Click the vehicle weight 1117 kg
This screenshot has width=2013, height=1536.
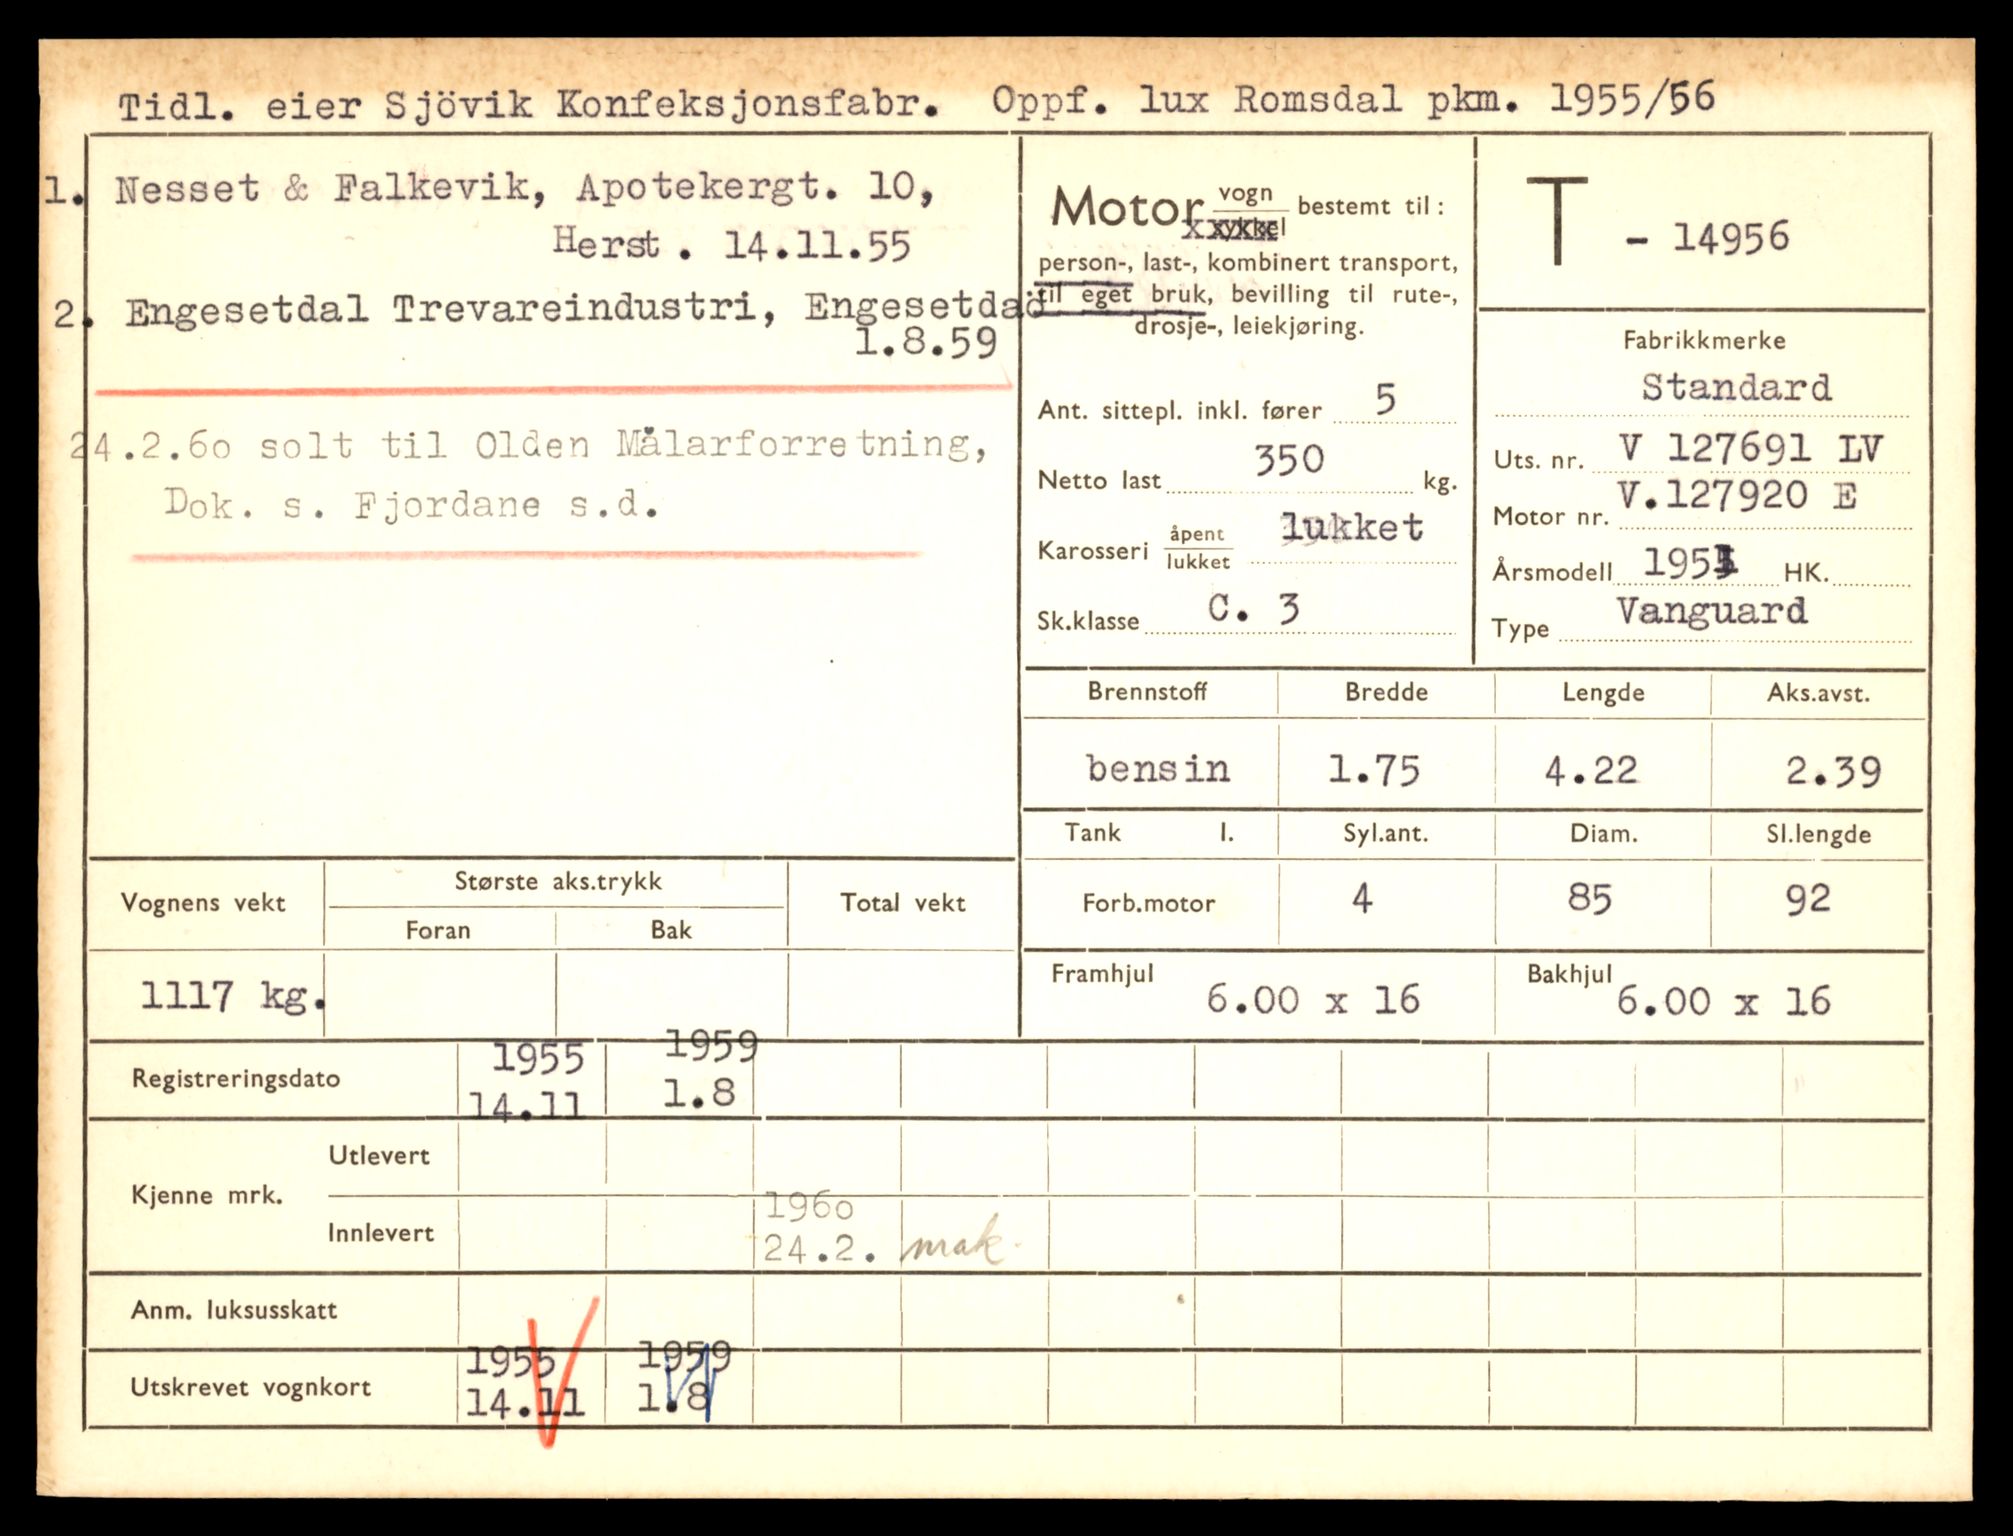click(232, 996)
